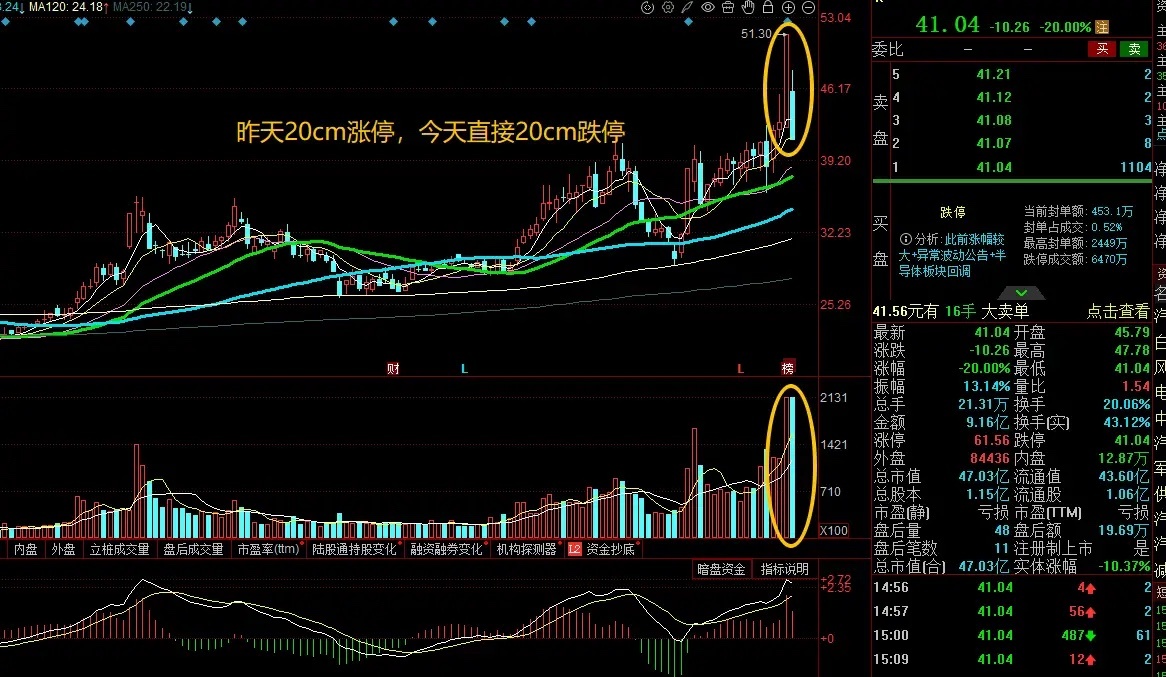Click the chart refresh/code icon in toolbar
Image resolution: width=1166 pixels, height=677 pixels.
click(647, 7)
